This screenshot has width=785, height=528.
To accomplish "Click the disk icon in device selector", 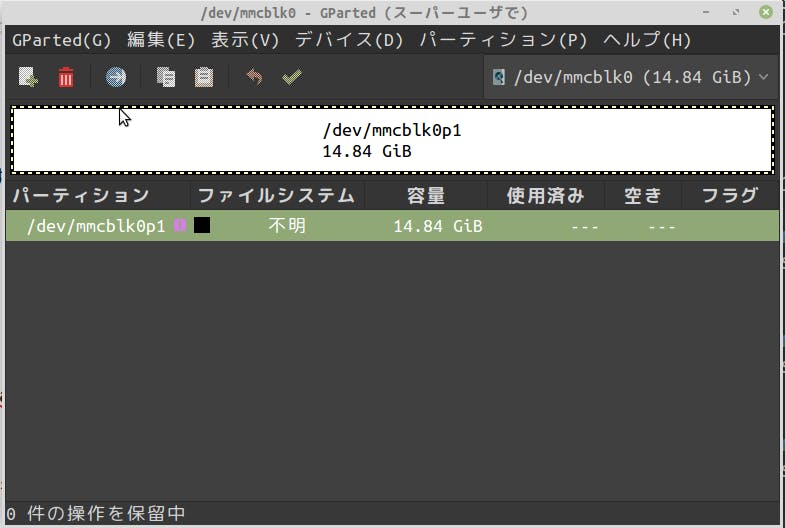I will click(499, 78).
